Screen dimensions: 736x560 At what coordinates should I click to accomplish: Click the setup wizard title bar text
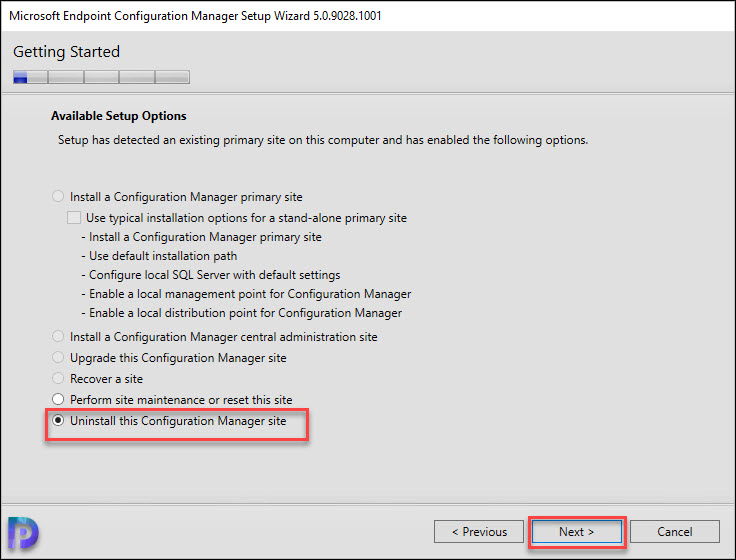click(195, 16)
